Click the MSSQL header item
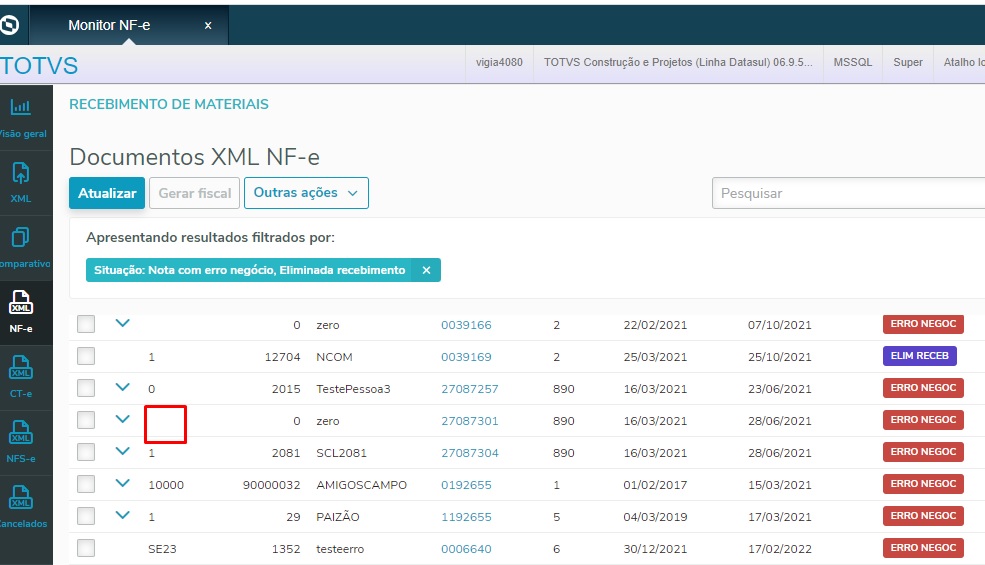Viewport: 985px width, 565px height. pyautogui.click(x=852, y=62)
